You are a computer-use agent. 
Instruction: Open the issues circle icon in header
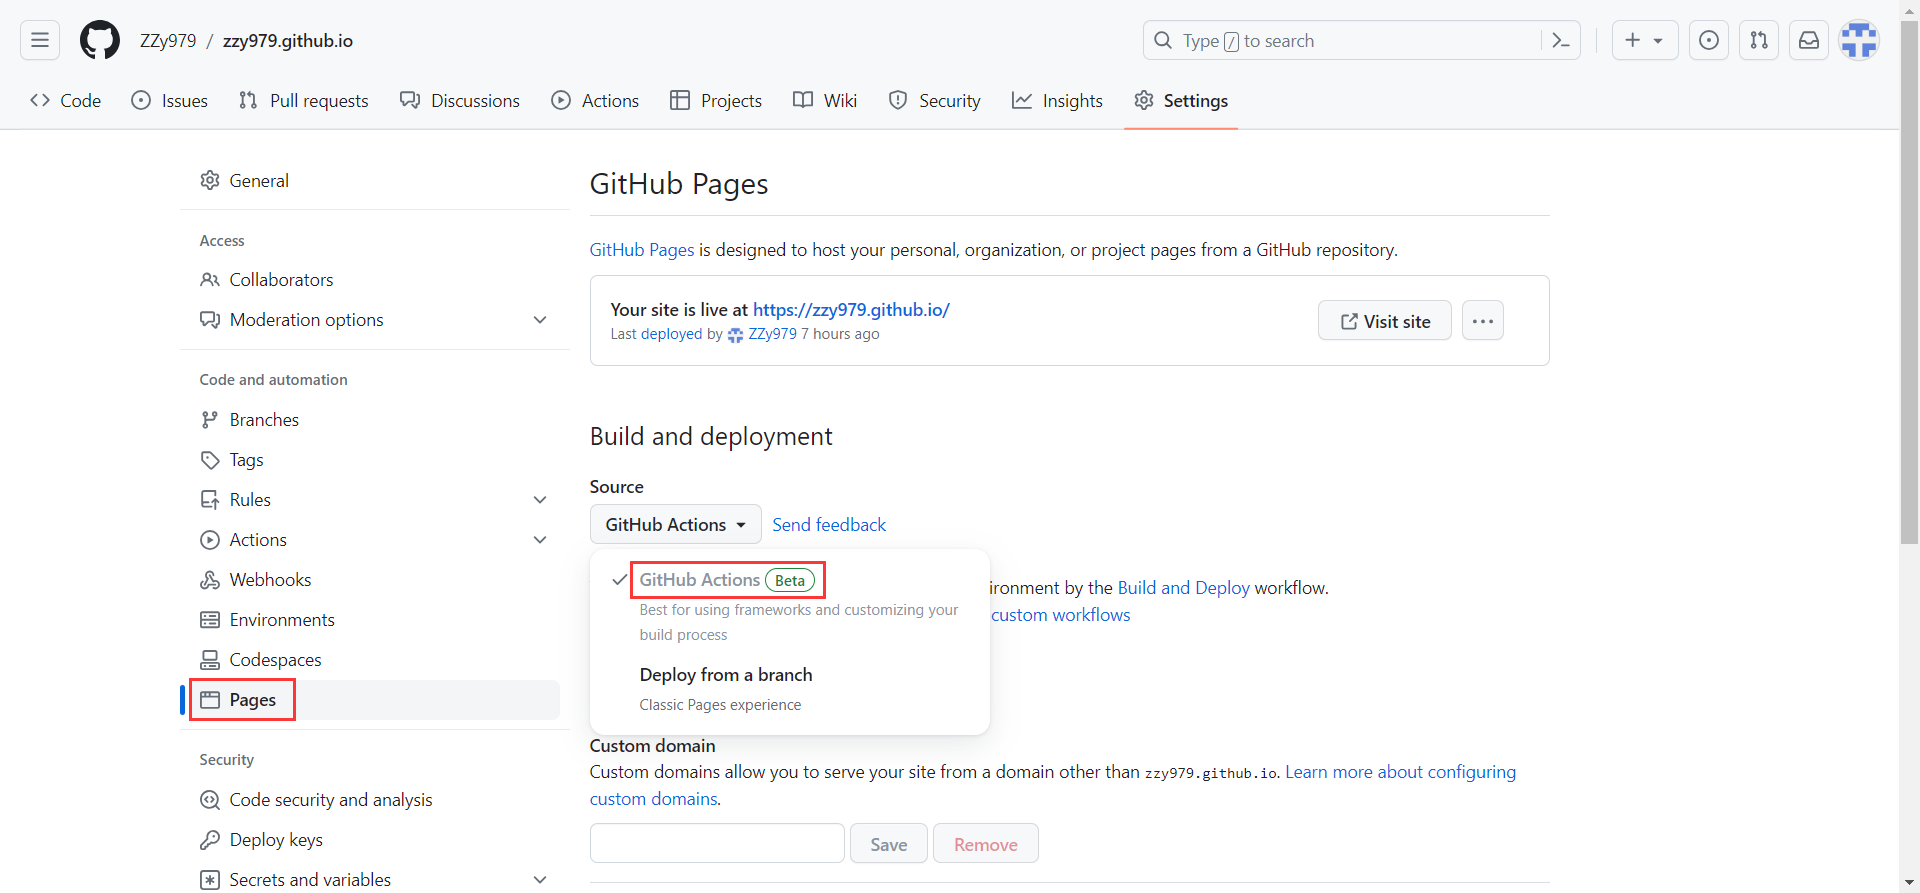[x=1709, y=40]
